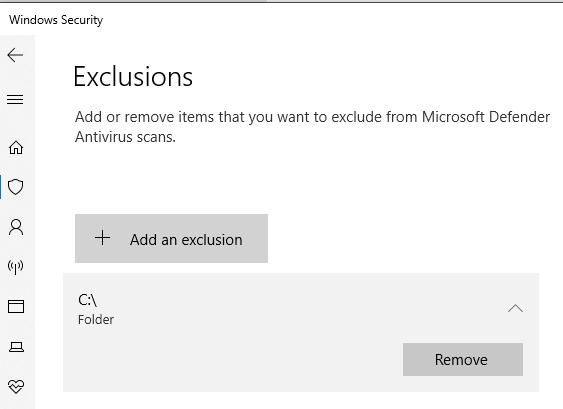Click the Exclusions page heading
The image size is (563, 409).
(133, 76)
